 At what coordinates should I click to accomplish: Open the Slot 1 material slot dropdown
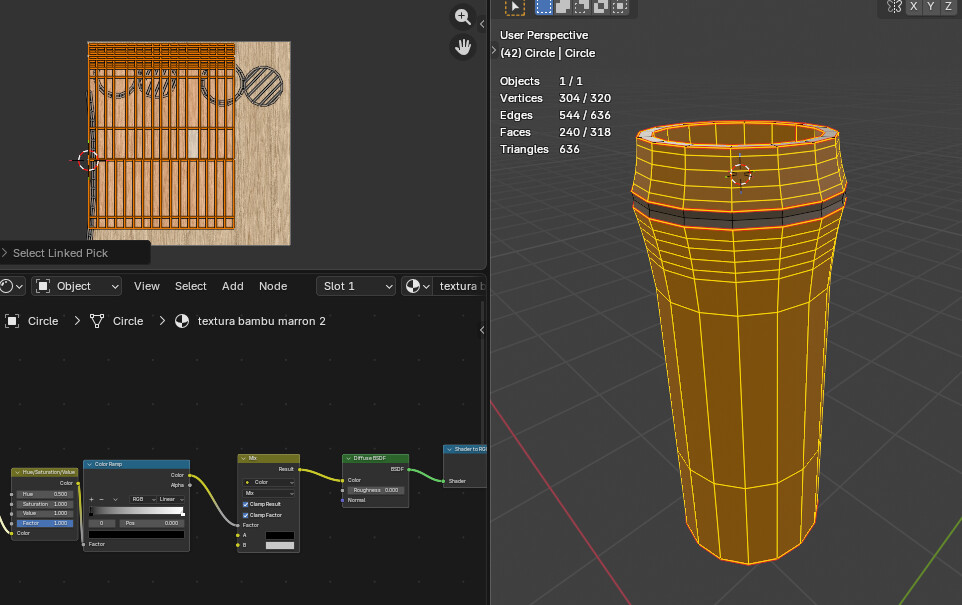[x=356, y=286]
